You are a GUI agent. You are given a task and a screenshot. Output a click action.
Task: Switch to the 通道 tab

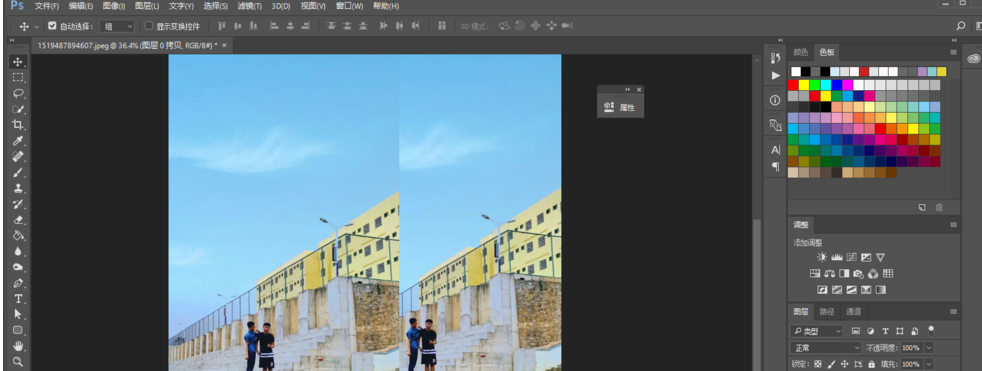point(853,311)
